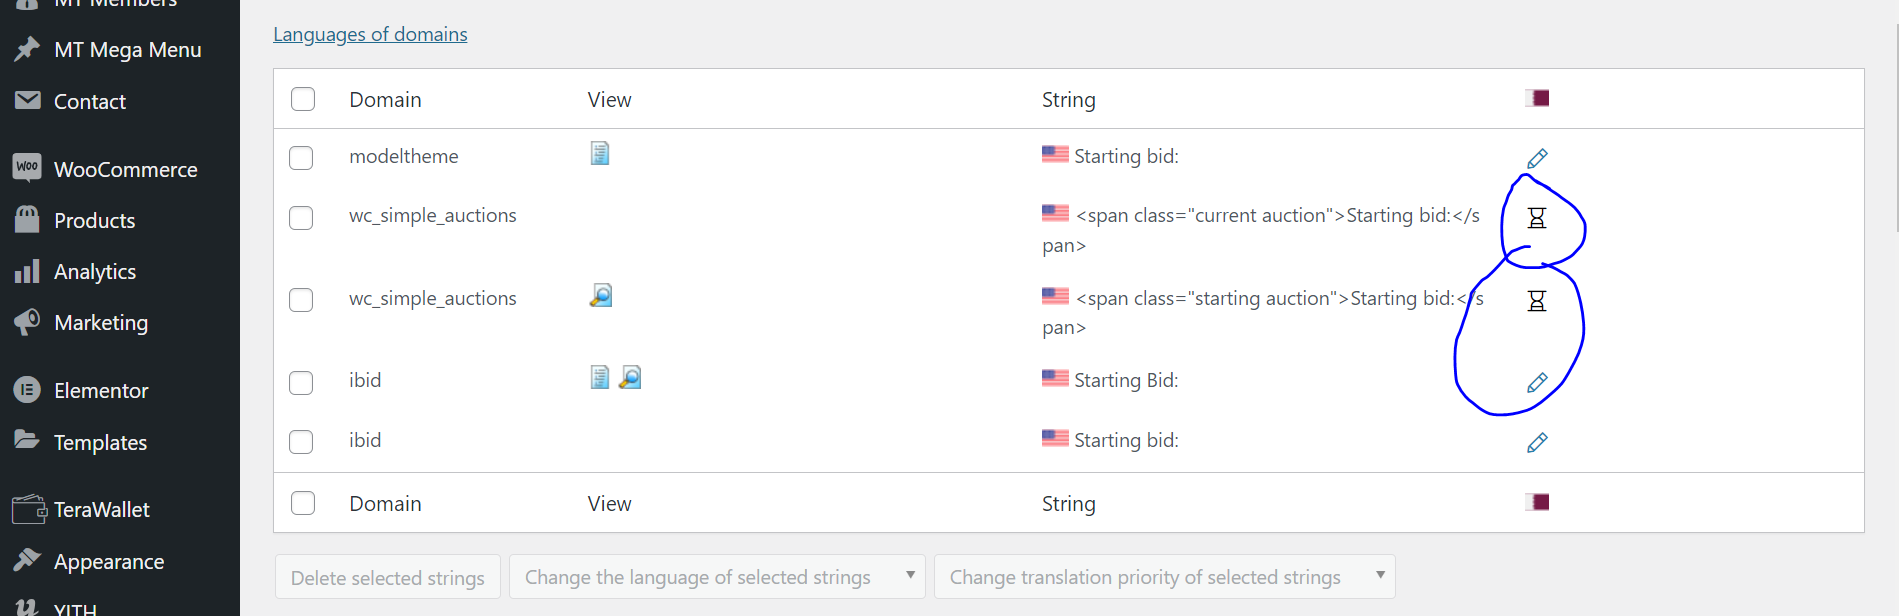1899x616 pixels.
Task: Click the Domain column header
Action: [385, 100]
